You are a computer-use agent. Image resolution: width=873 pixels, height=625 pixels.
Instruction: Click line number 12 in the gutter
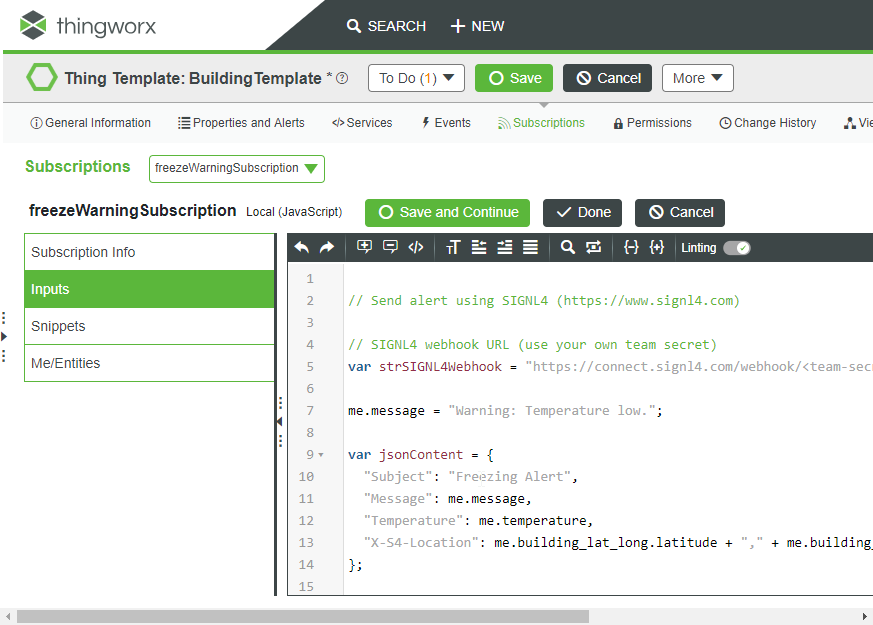pos(306,521)
